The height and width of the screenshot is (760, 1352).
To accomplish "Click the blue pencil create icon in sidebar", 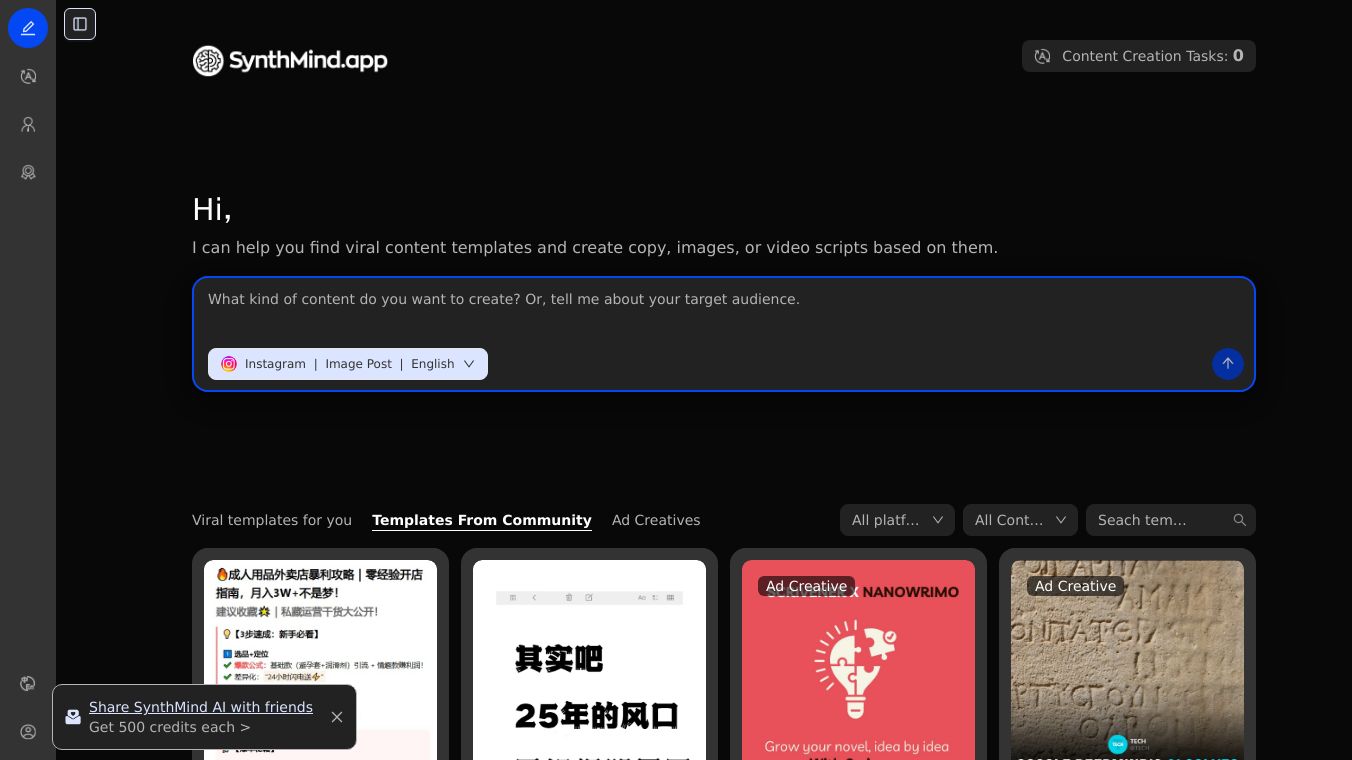I will [28, 28].
